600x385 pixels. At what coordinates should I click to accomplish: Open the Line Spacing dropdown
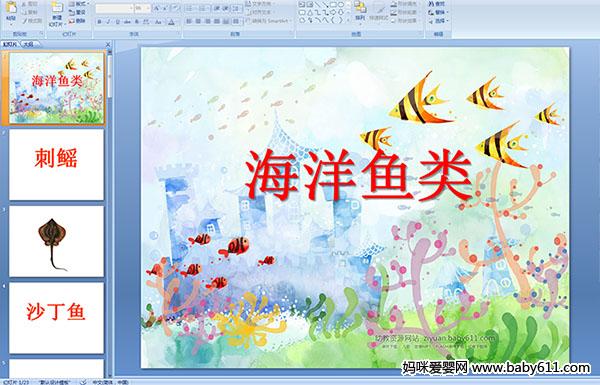(x=237, y=8)
